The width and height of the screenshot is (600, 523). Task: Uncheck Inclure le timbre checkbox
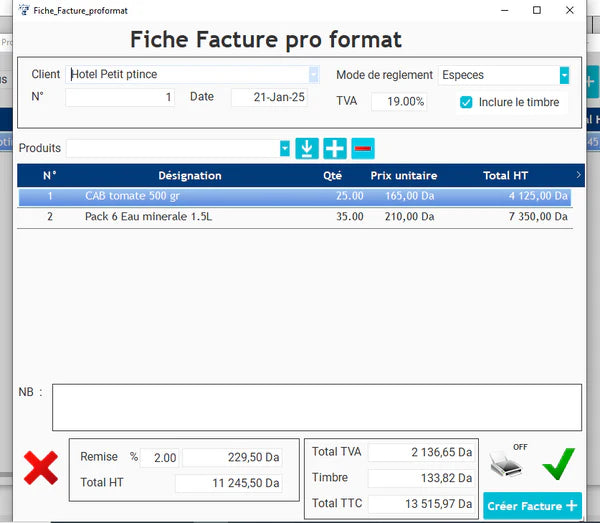pos(466,102)
